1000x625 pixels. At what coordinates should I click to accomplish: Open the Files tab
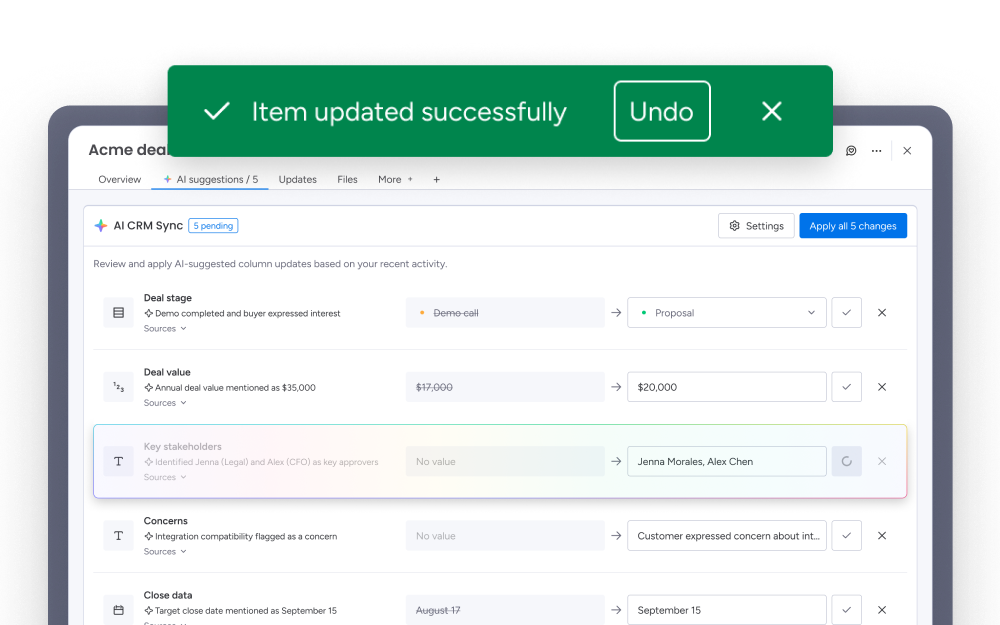347,179
